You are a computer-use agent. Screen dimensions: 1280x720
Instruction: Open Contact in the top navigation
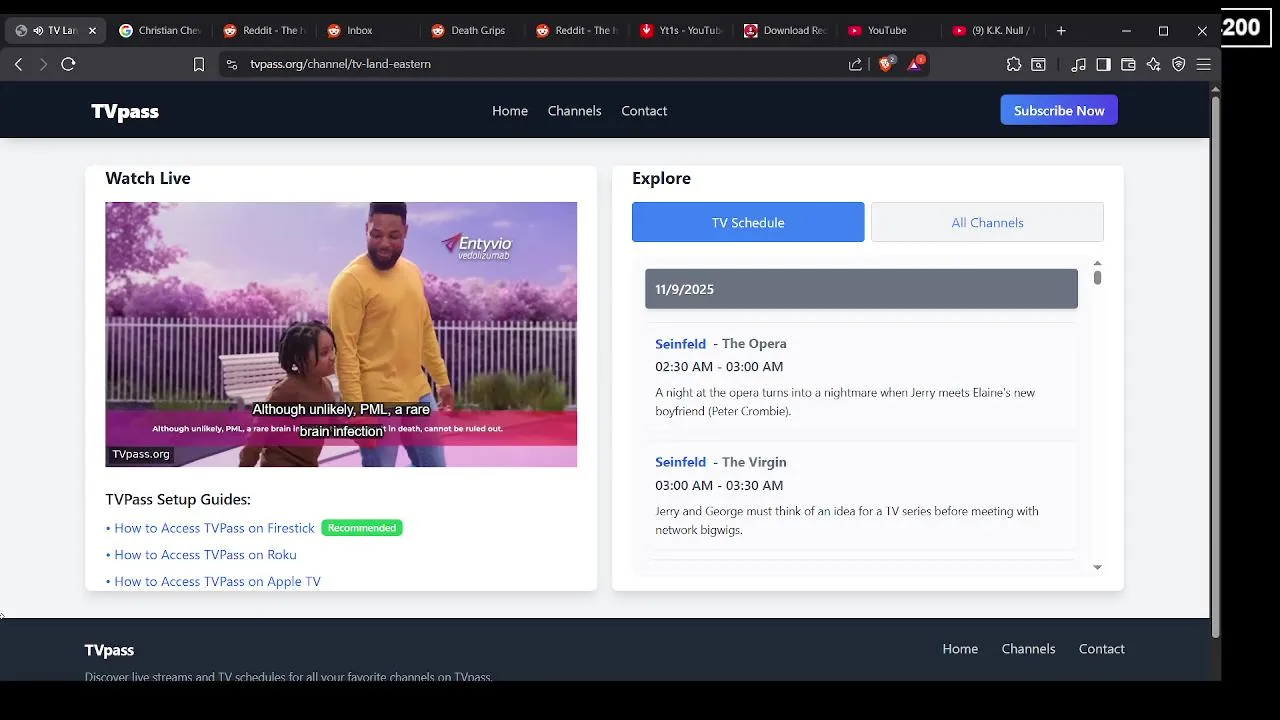click(x=644, y=111)
